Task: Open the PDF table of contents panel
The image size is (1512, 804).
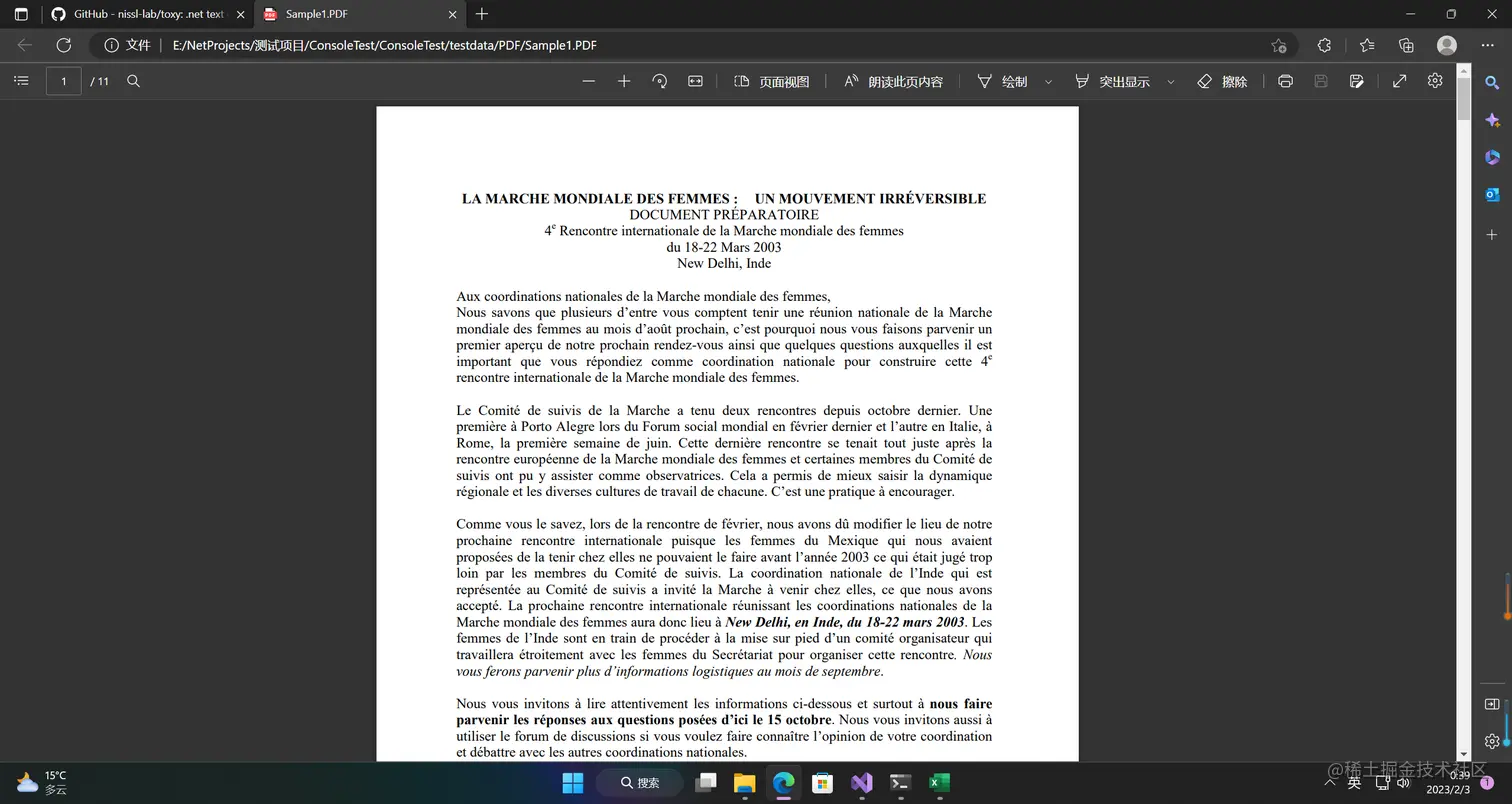Action: [21, 81]
